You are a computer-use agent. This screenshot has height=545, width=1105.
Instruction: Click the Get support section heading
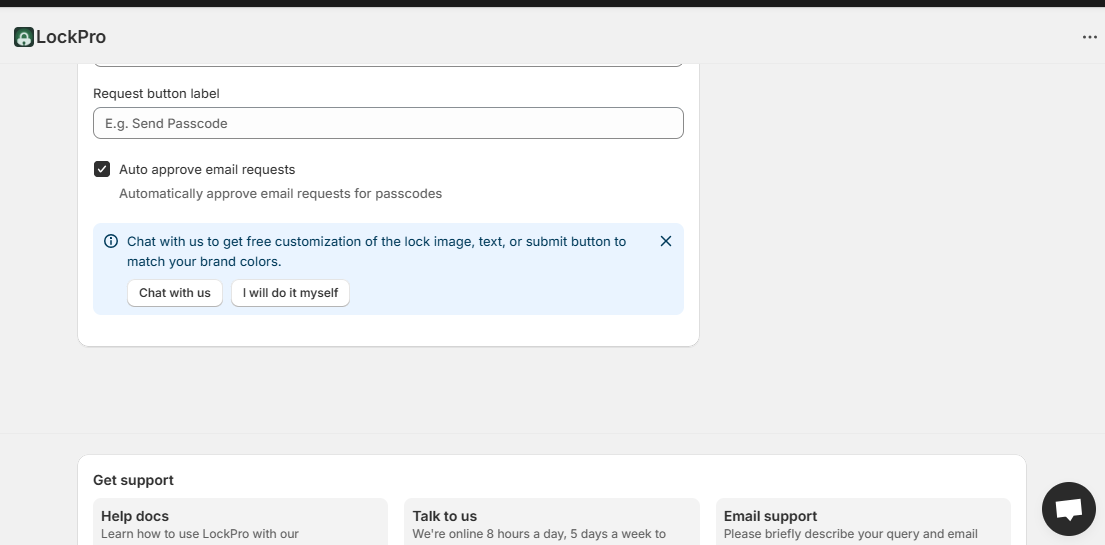click(x=133, y=480)
